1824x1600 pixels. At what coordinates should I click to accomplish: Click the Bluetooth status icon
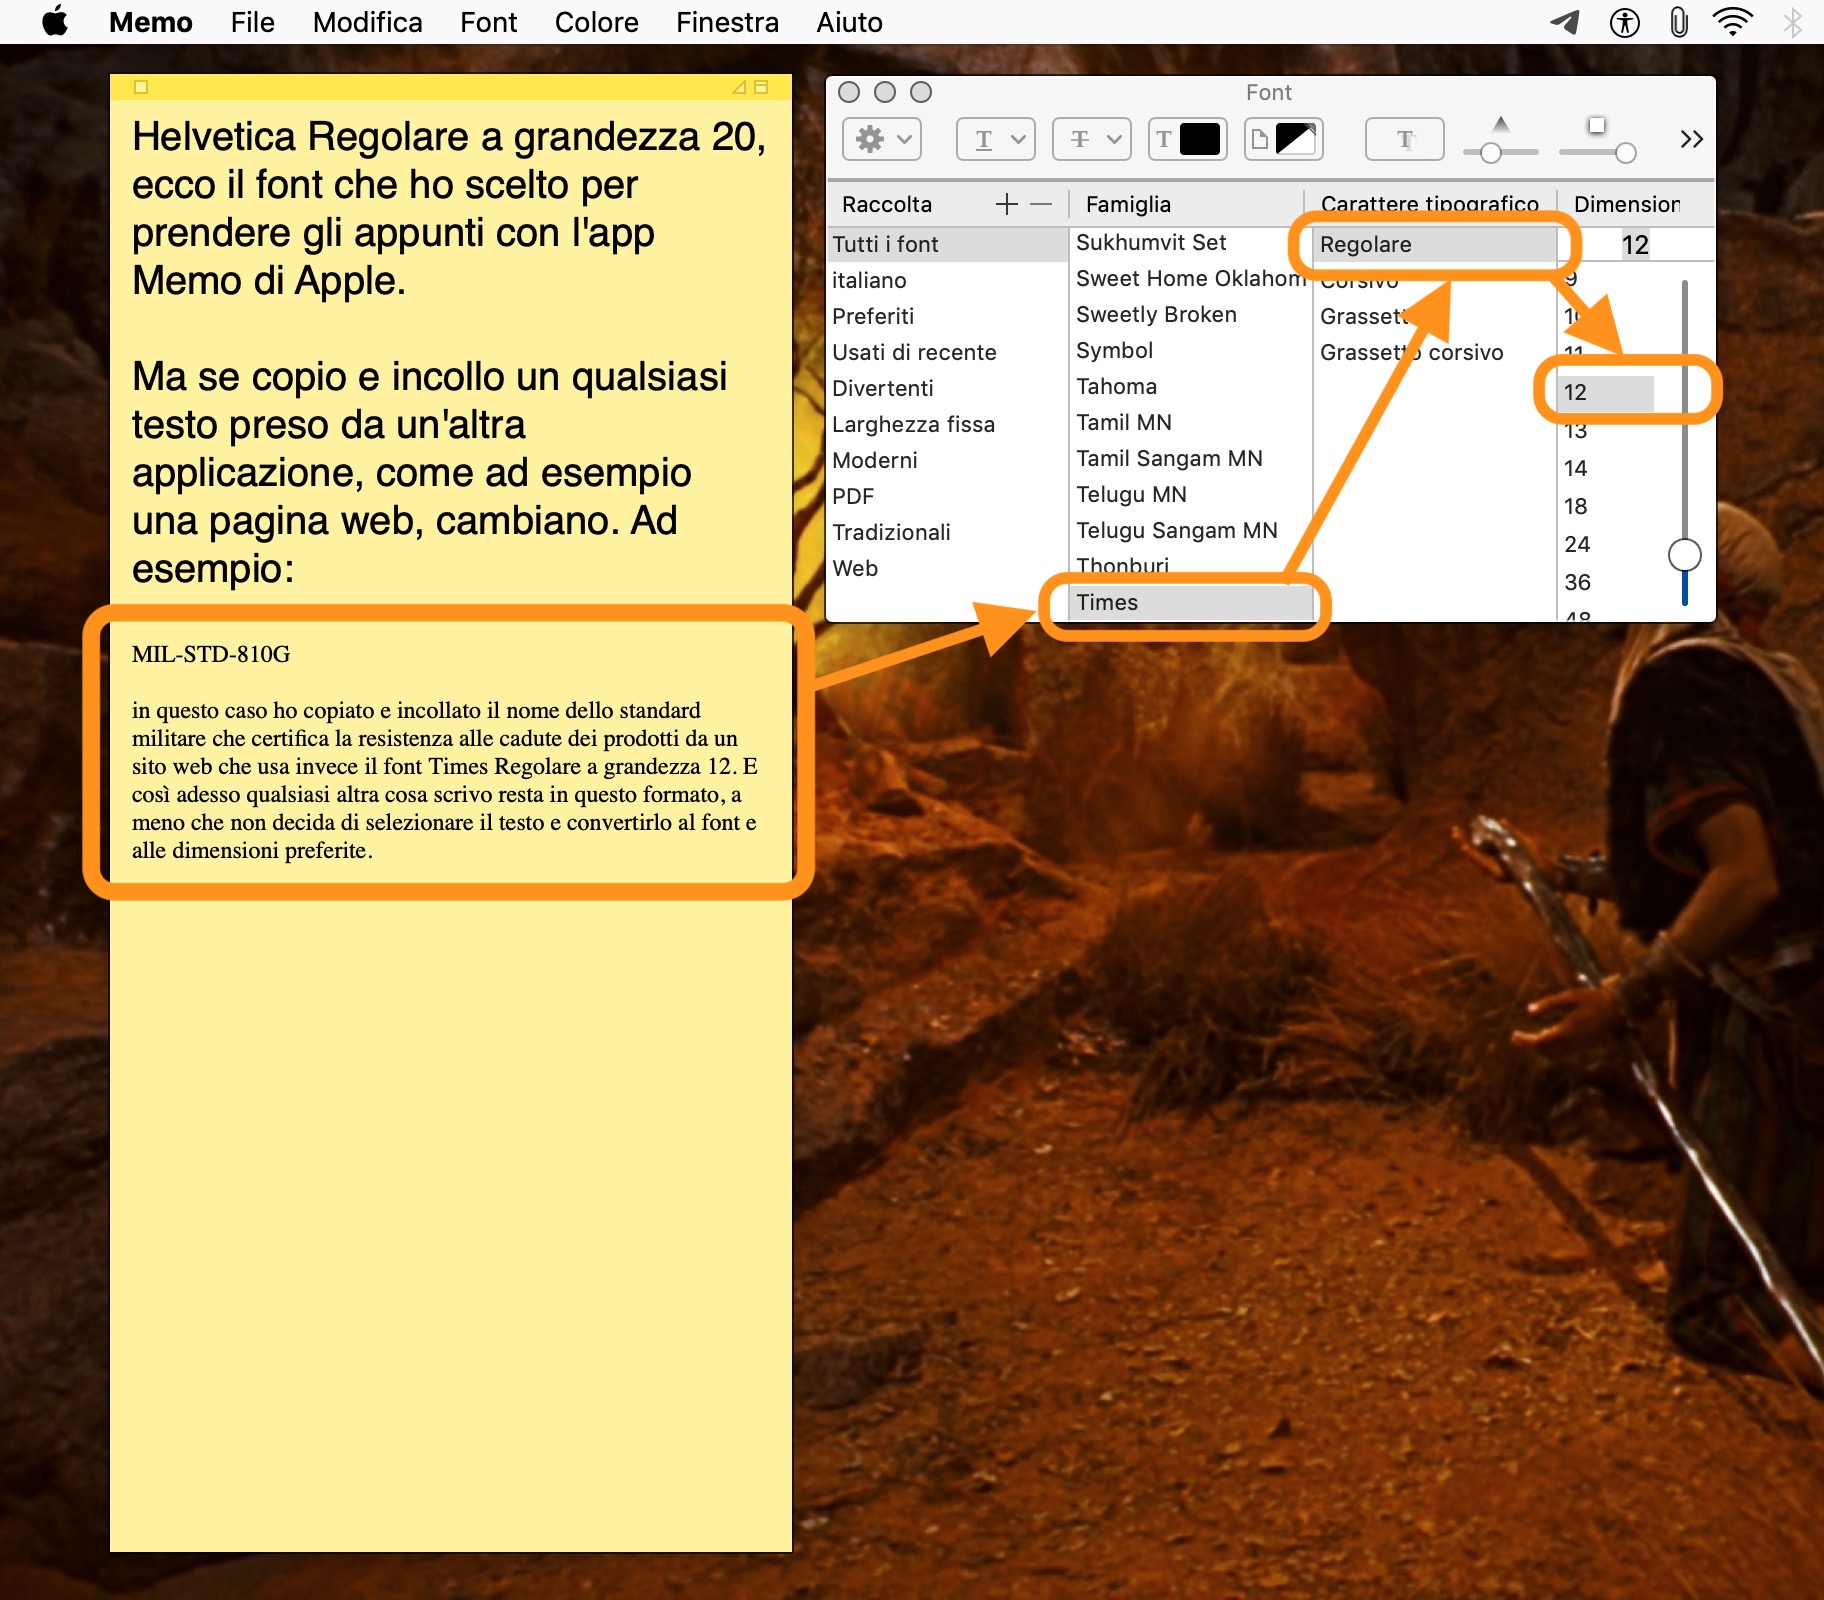[1793, 22]
